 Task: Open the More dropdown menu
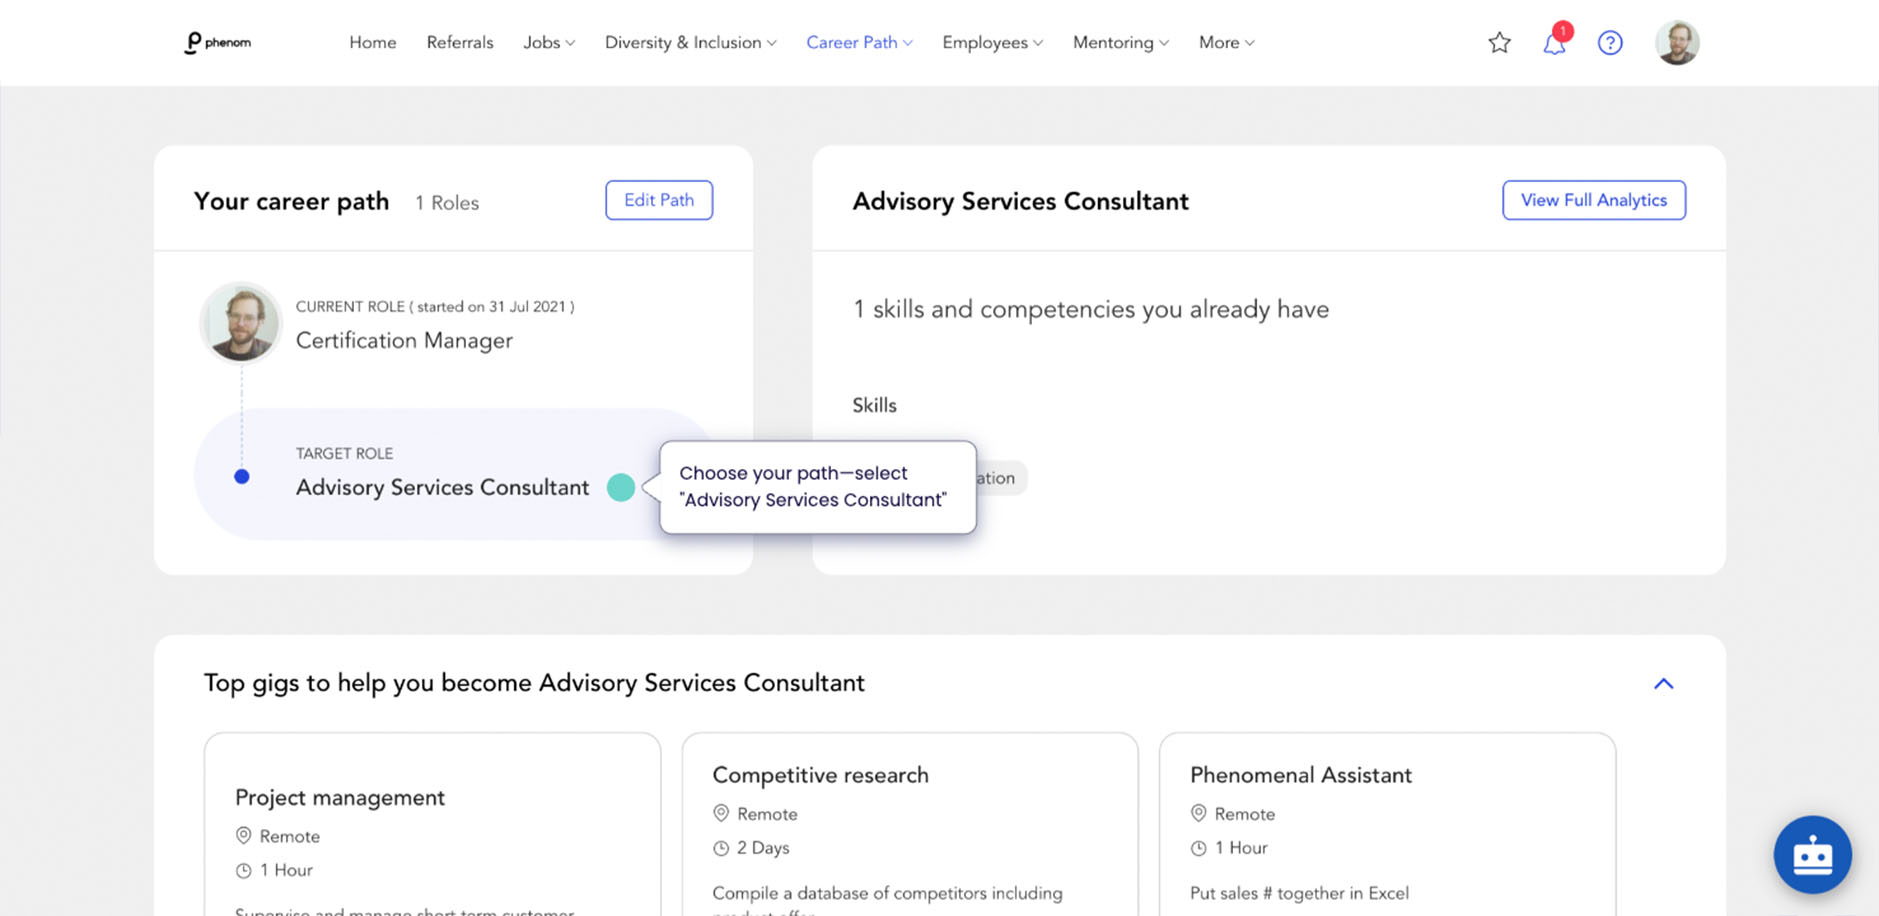coord(1226,42)
